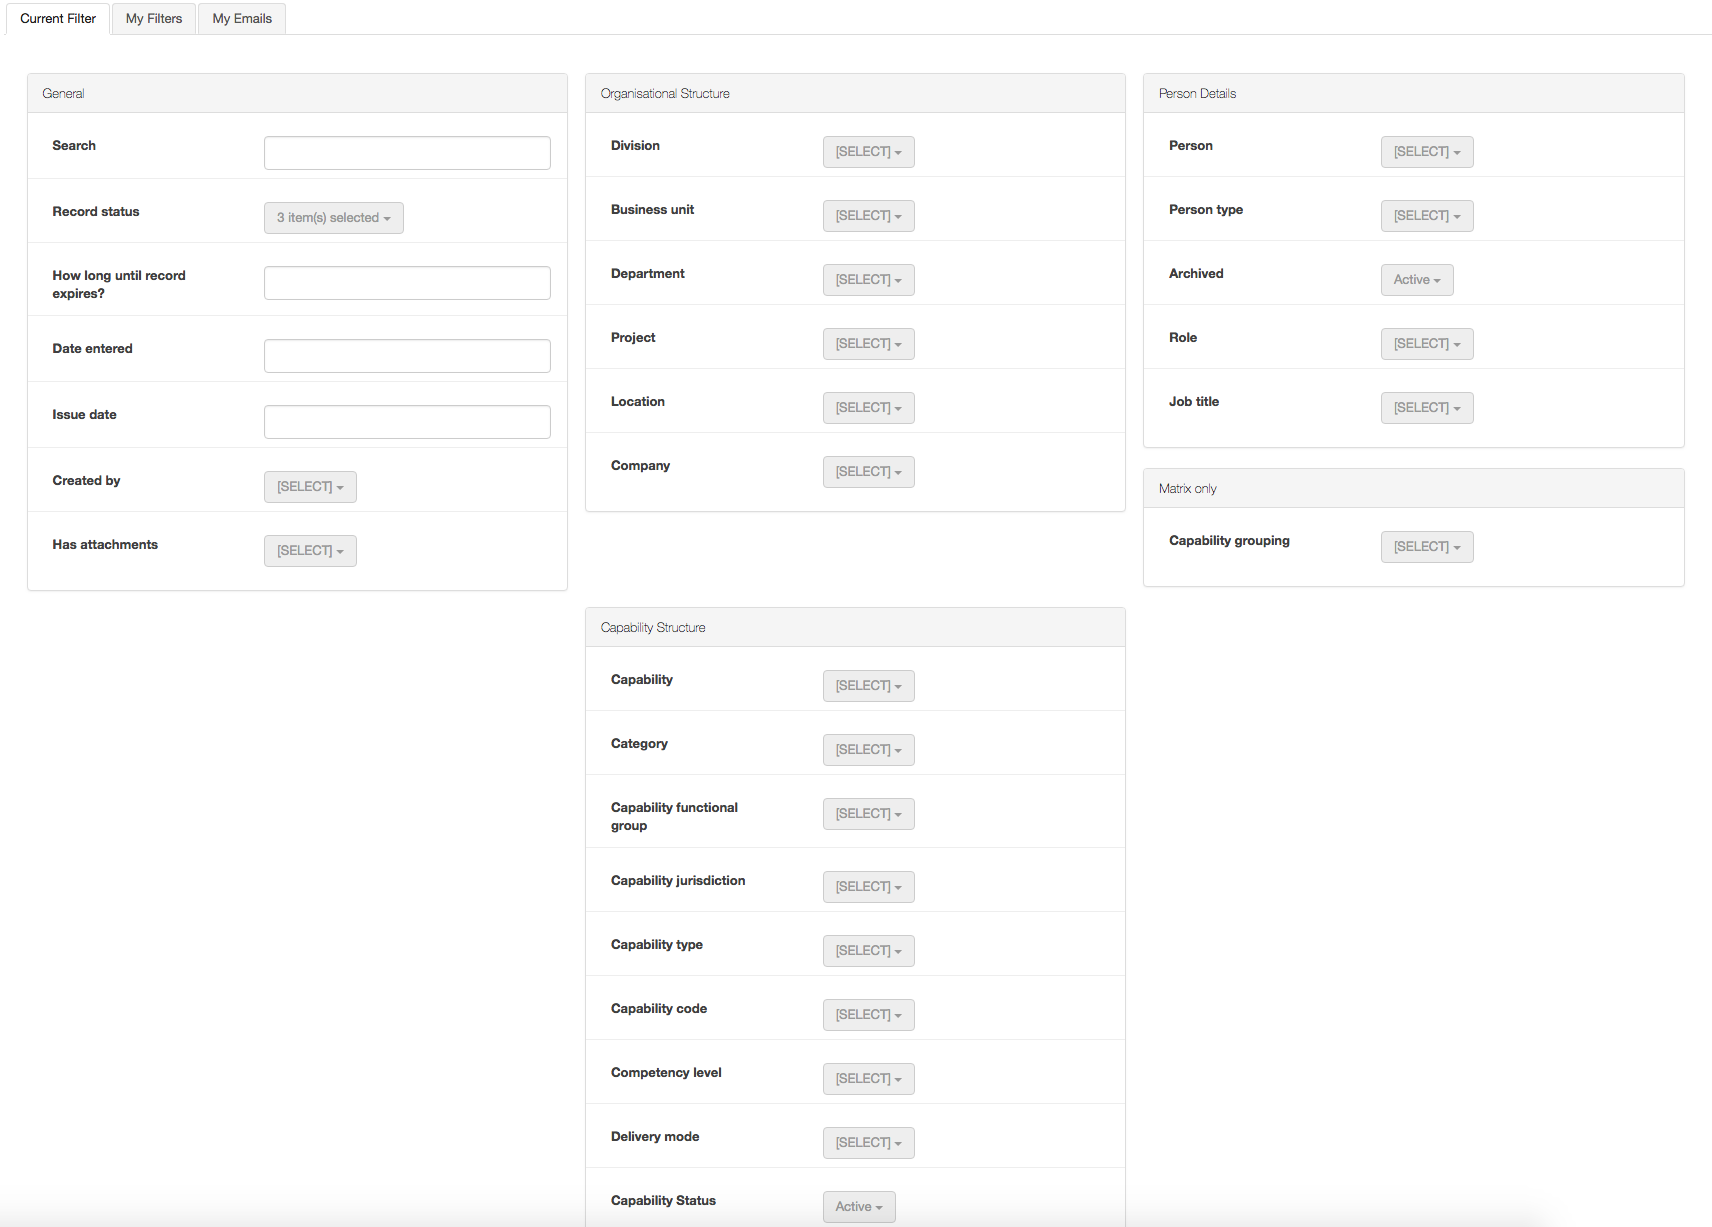Viewport: 1712px width, 1227px height.
Task: Click into the Search text field
Action: click(x=407, y=153)
